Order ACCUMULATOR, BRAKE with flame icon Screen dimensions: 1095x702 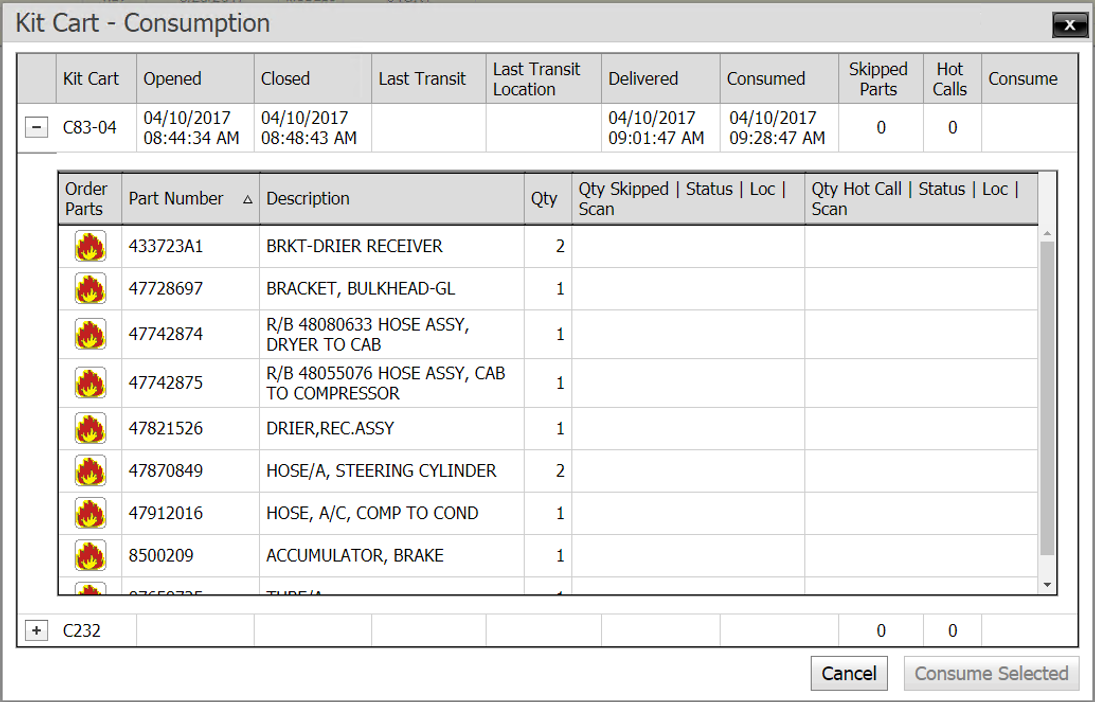(90, 555)
